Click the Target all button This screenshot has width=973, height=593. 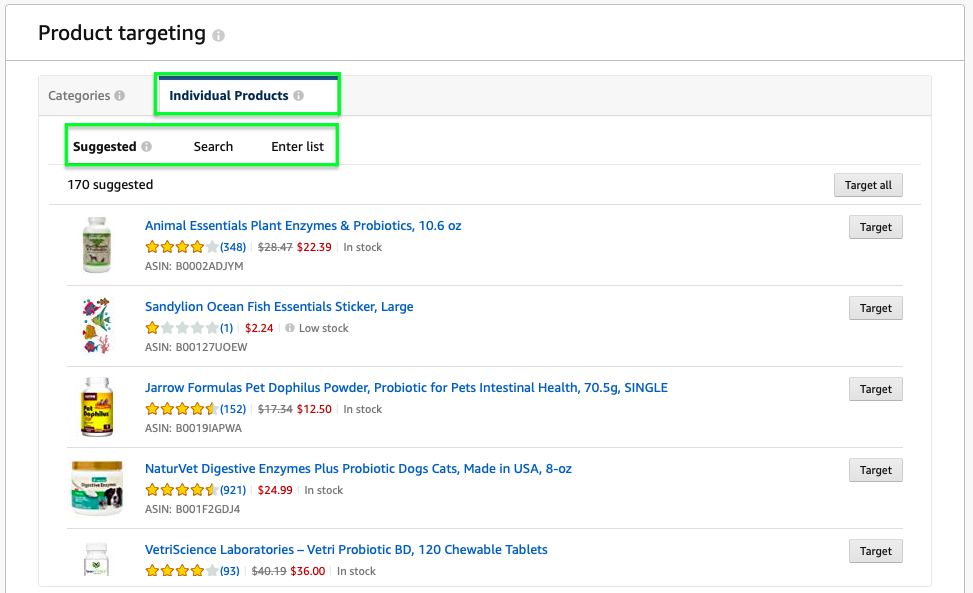click(868, 185)
